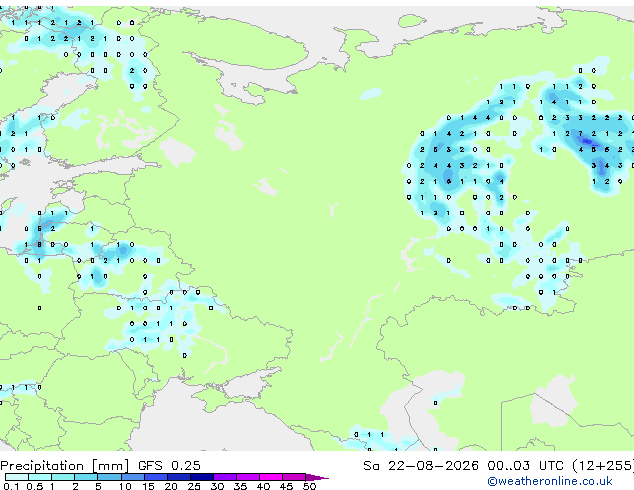Click the '00..03 UTC' time range text
The width and height of the screenshot is (634, 490).
[525, 466]
